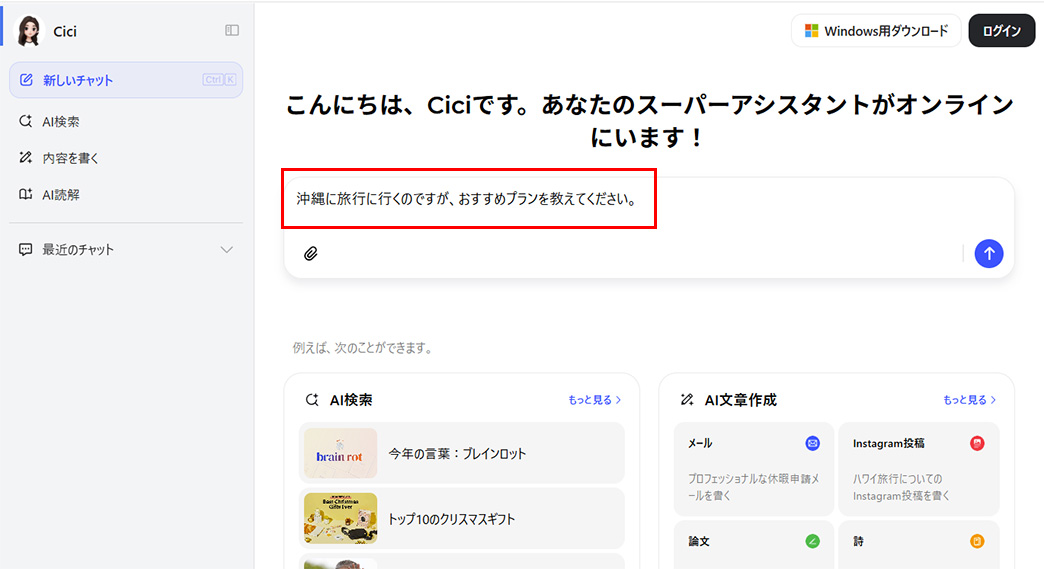Click the green 論文 icon
Viewport: 1044px width, 569px height.
tap(812, 541)
